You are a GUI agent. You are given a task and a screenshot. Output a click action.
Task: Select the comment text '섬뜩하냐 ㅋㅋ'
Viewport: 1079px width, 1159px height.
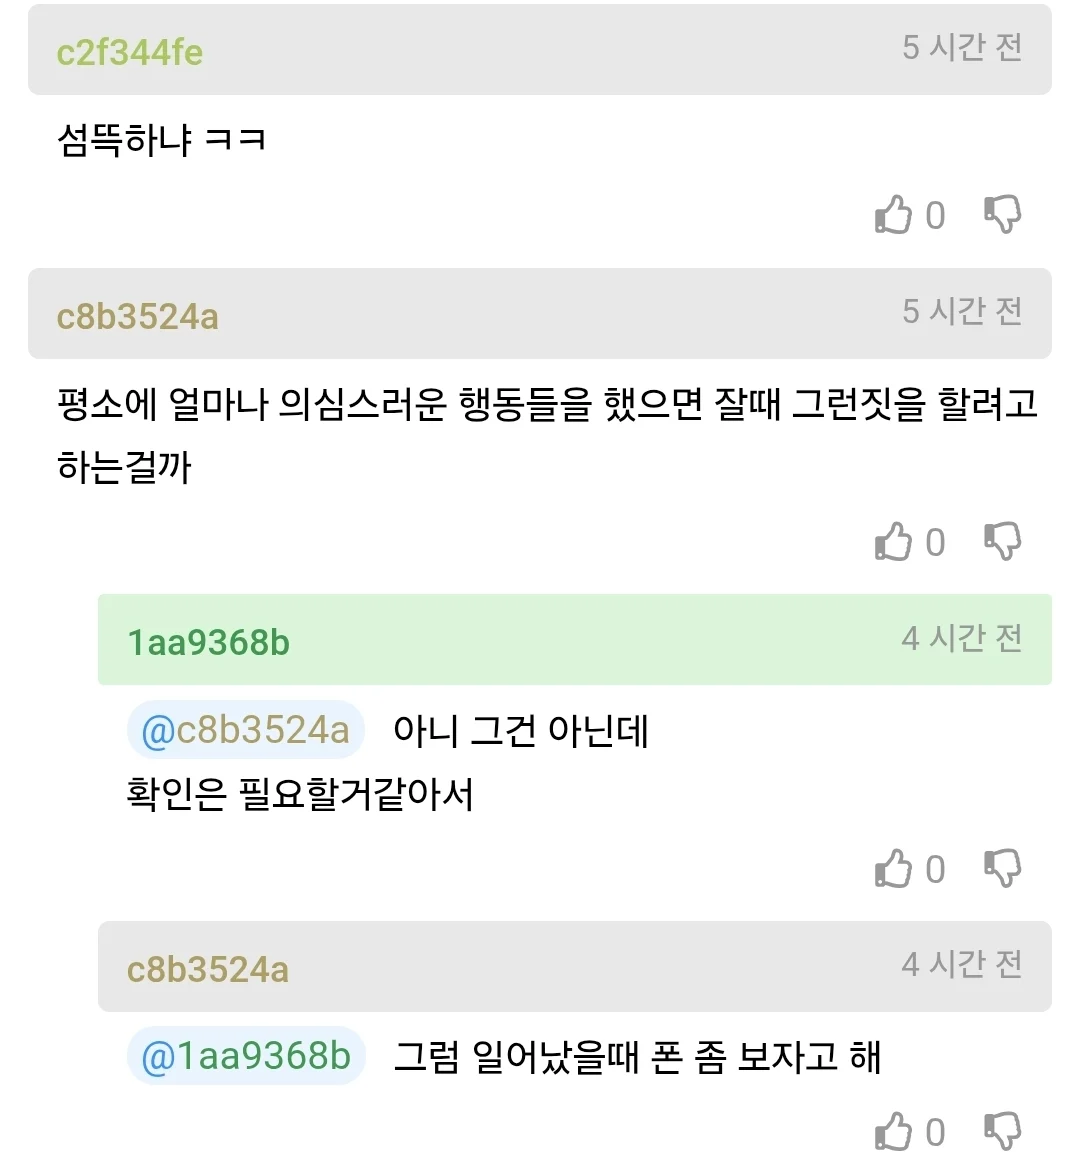pyautogui.click(x=161, y=139)
